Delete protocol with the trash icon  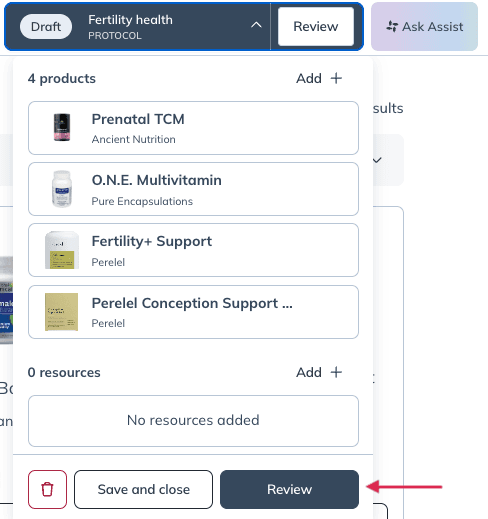click(x=47, y=489)
